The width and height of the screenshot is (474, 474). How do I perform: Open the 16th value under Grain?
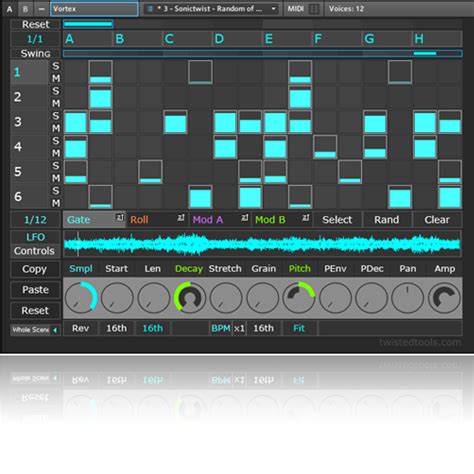263,328
